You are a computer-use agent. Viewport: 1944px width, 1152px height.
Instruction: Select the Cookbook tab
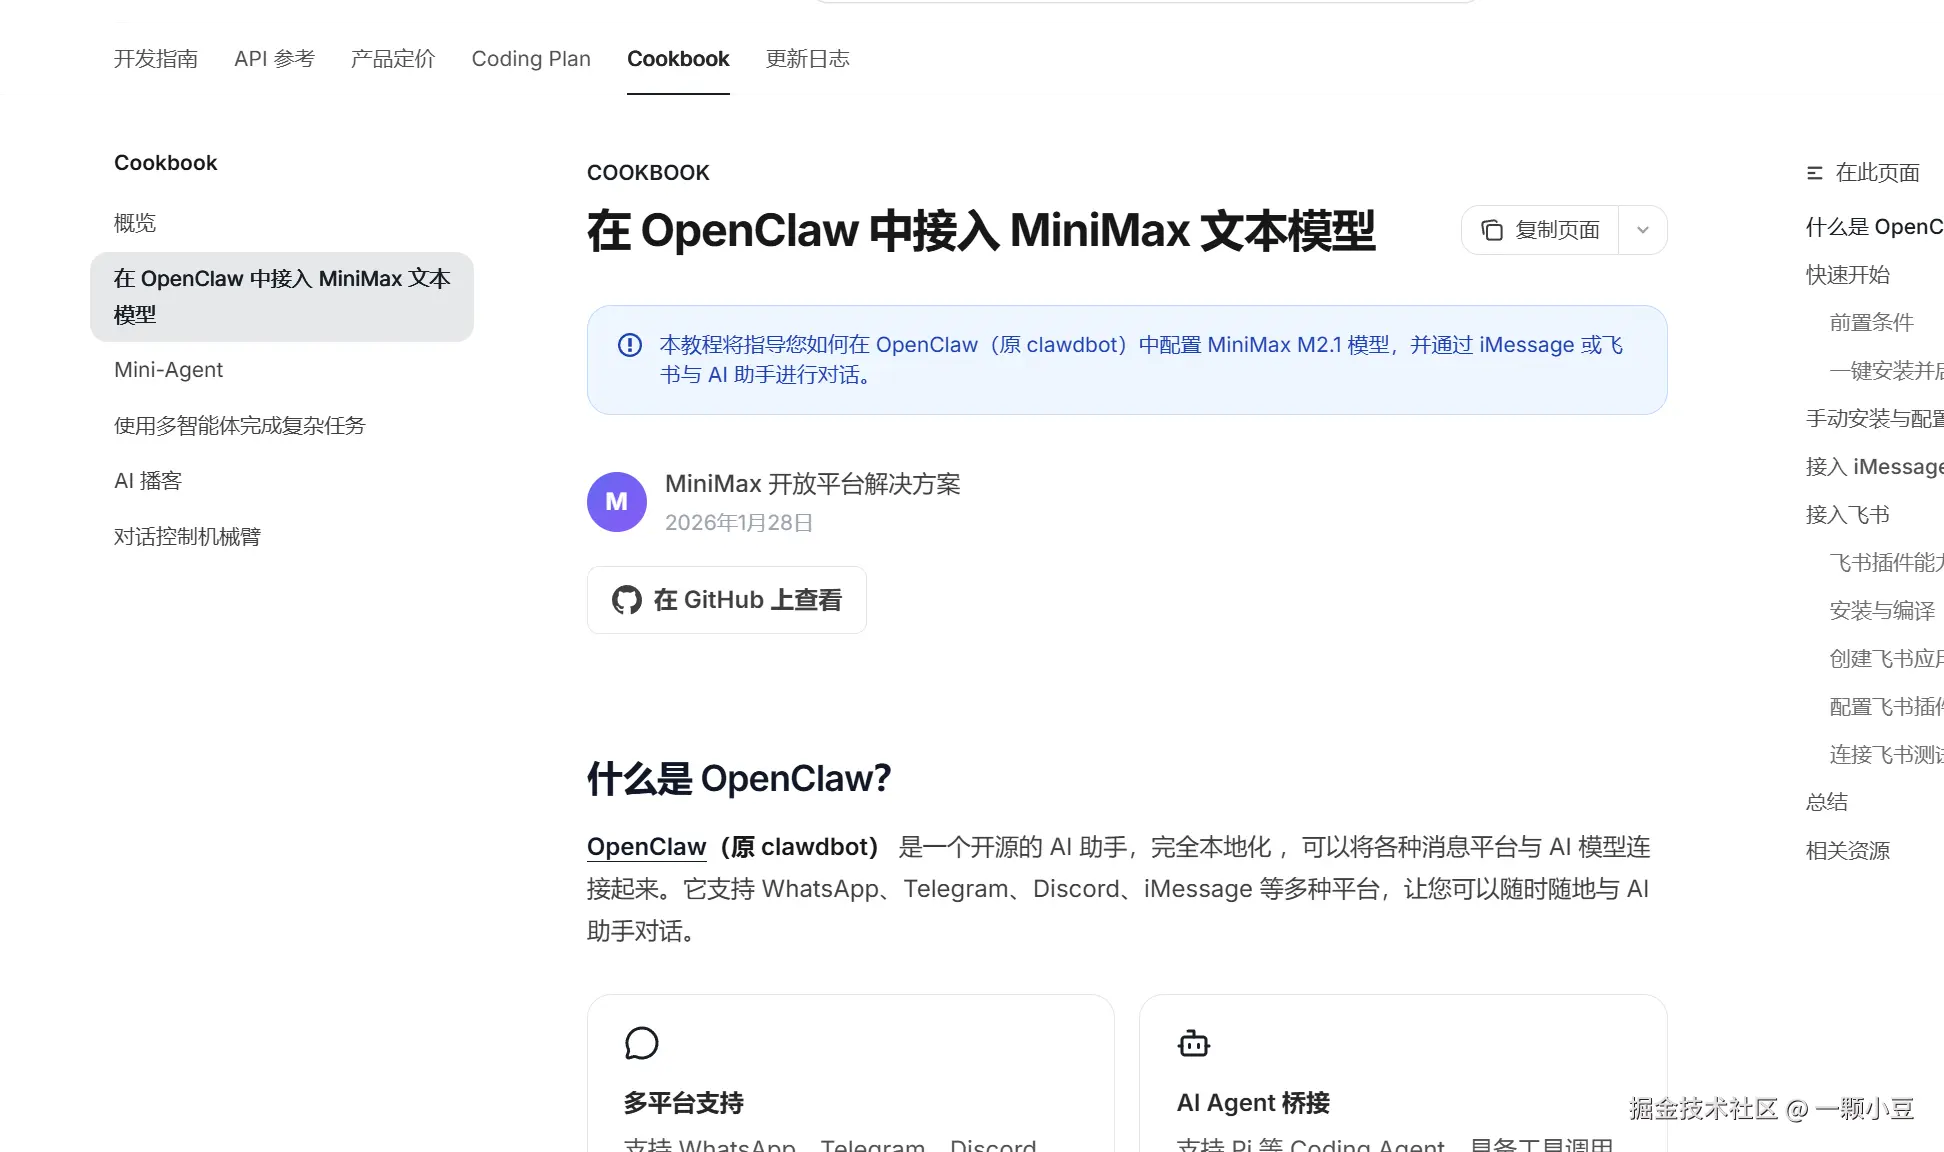(x=678, y=59)
